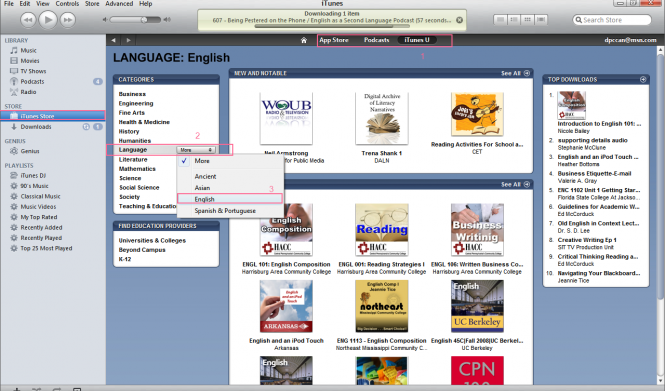Click the Search Store field

(612, 20)
